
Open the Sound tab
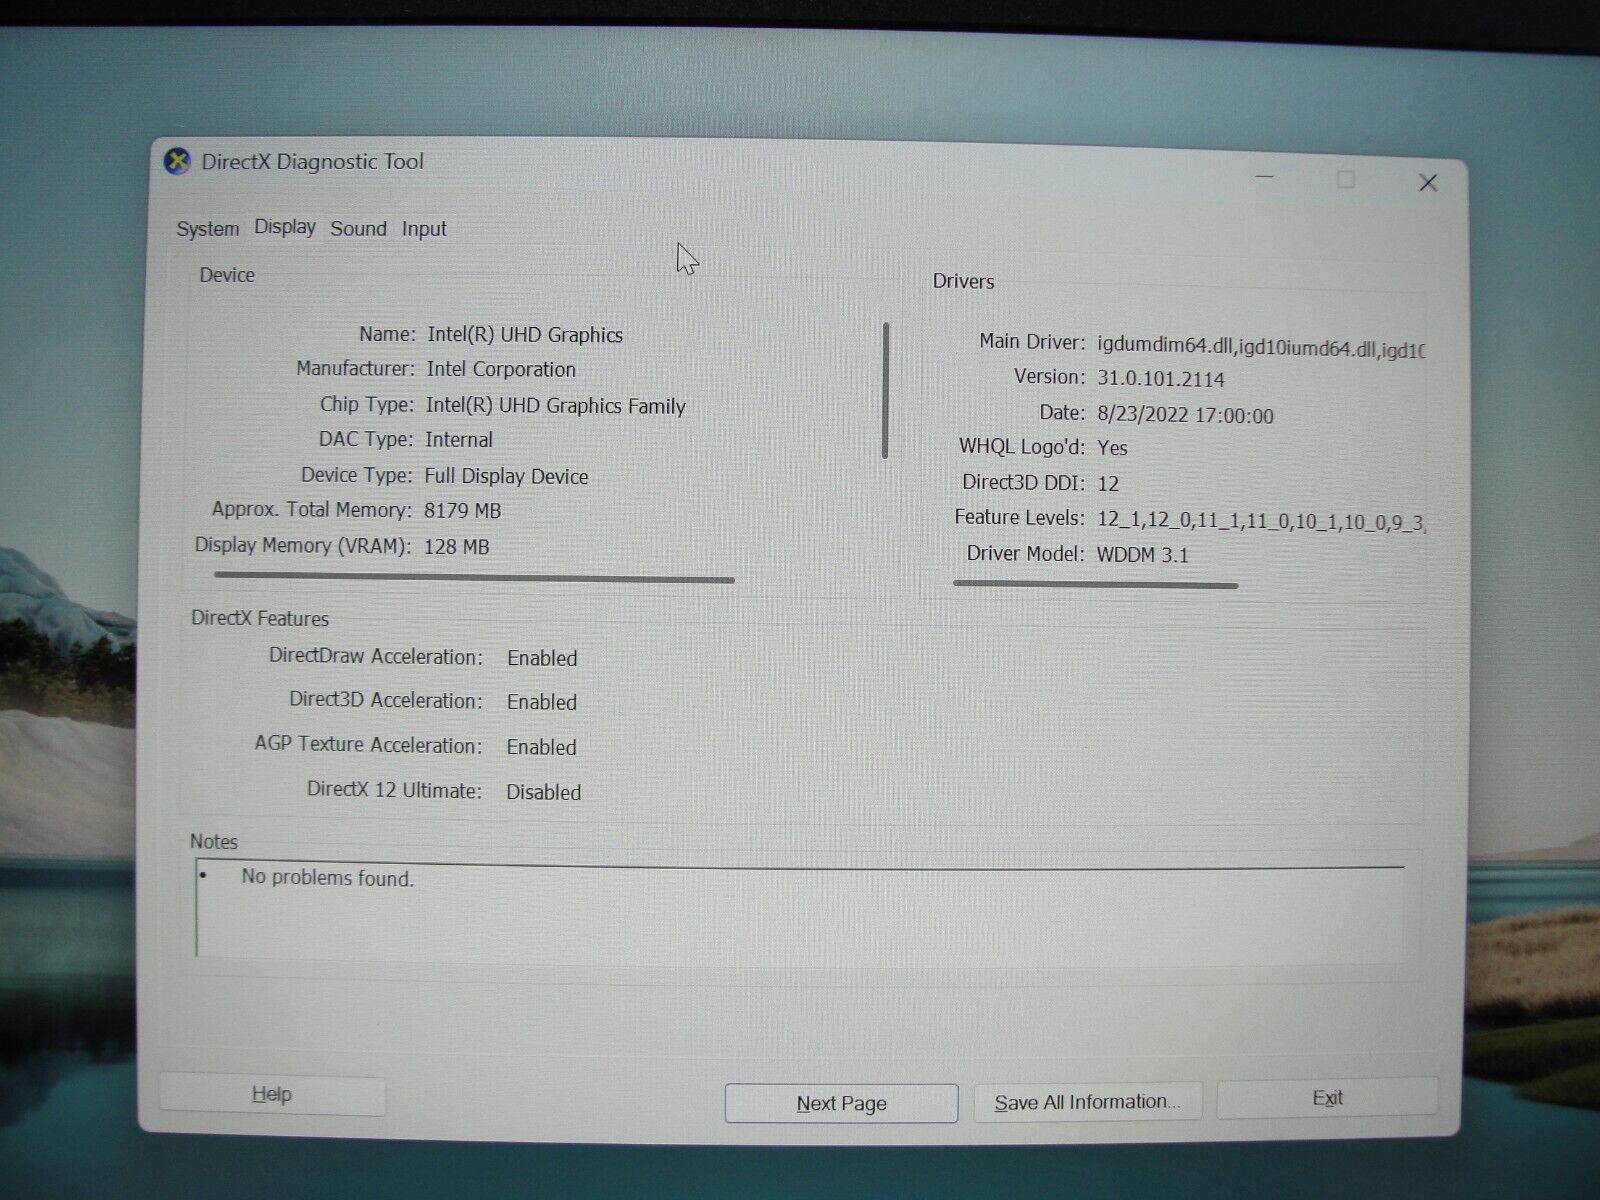click(358, 229)
